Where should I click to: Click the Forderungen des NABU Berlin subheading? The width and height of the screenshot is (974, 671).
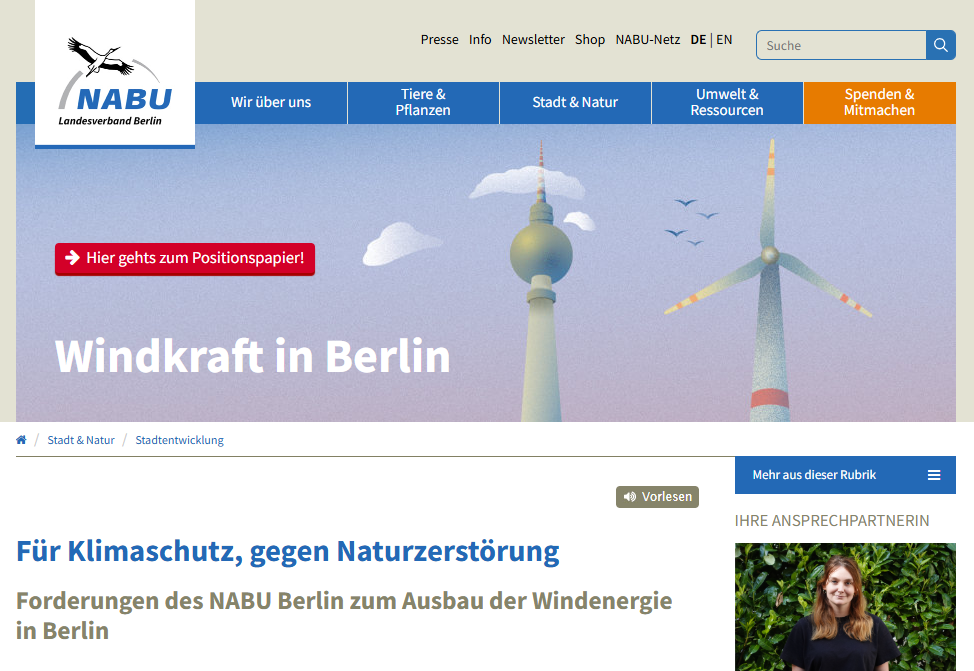point(344,616)
